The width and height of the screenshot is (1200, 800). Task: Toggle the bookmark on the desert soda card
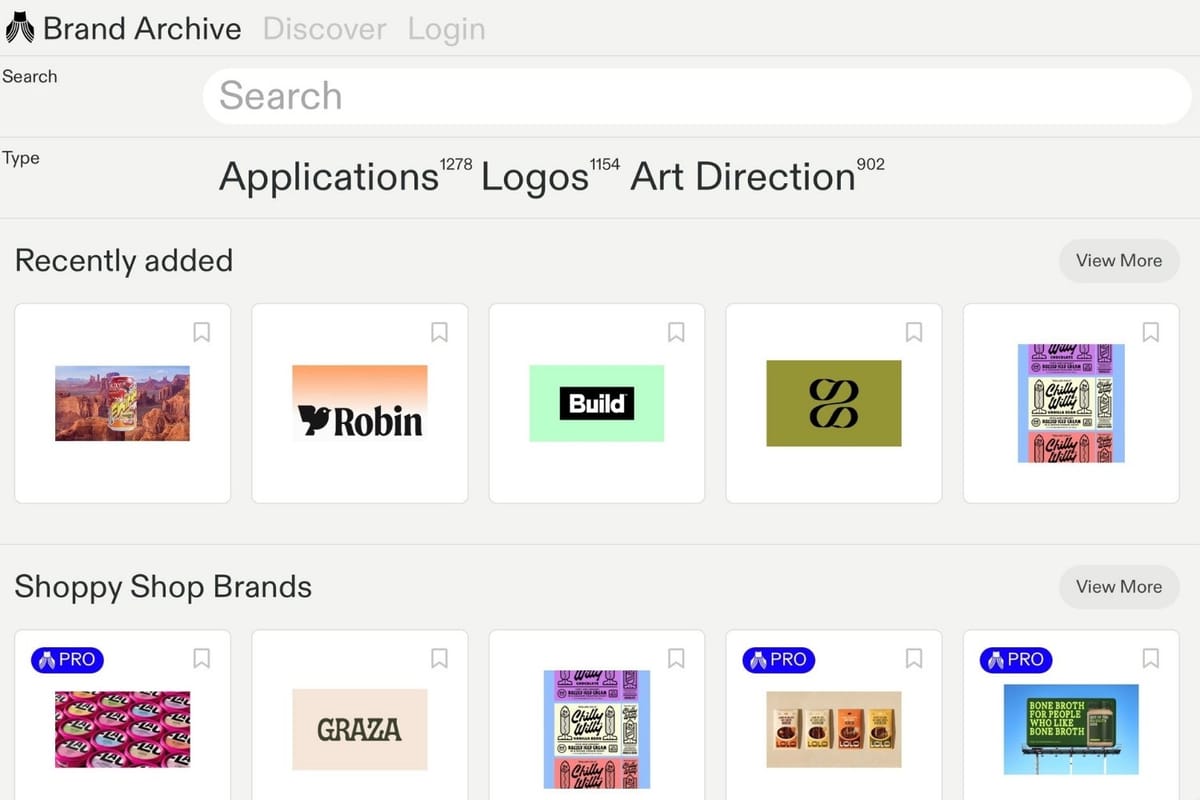coord(202,331)
